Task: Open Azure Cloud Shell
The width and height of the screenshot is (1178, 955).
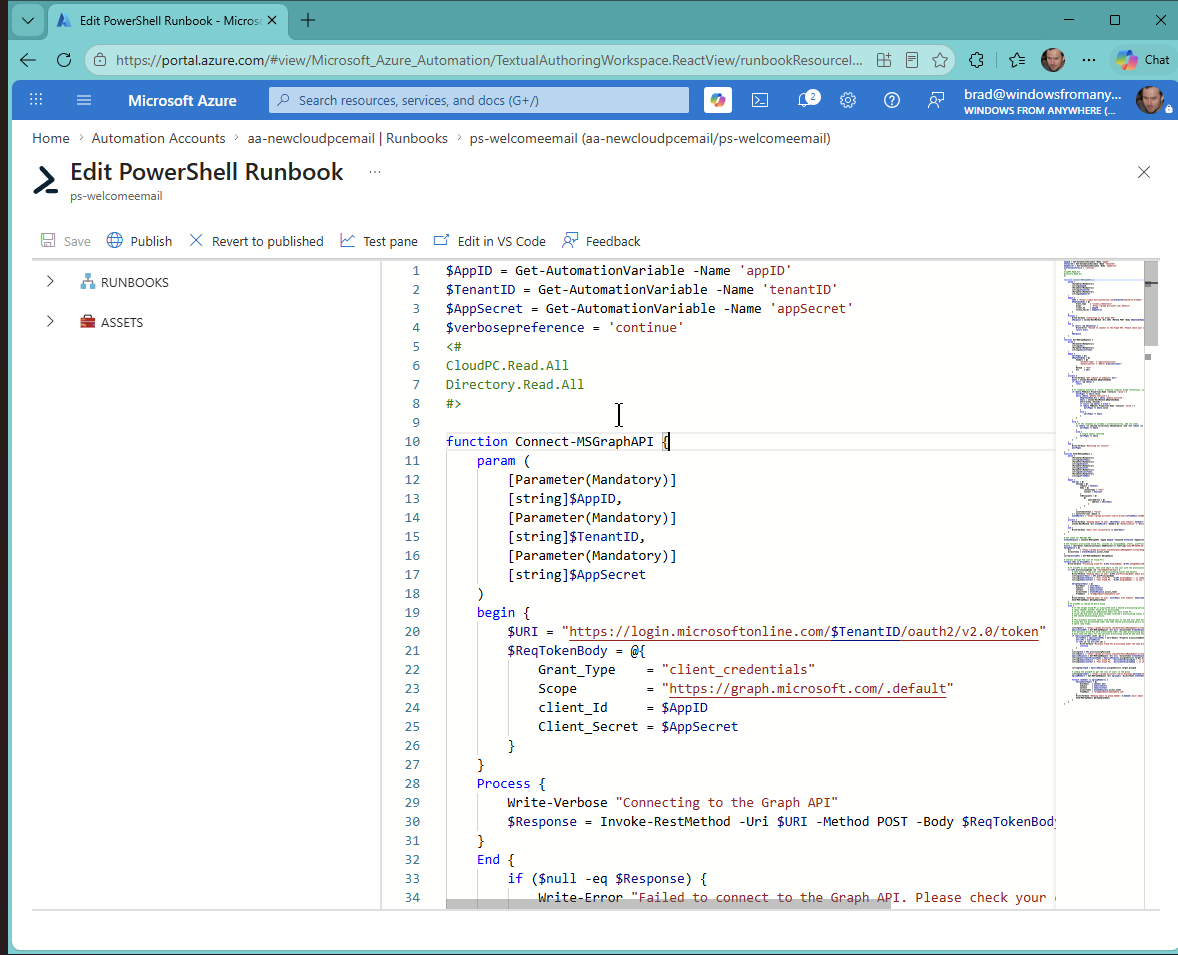Action: (760, 100)
